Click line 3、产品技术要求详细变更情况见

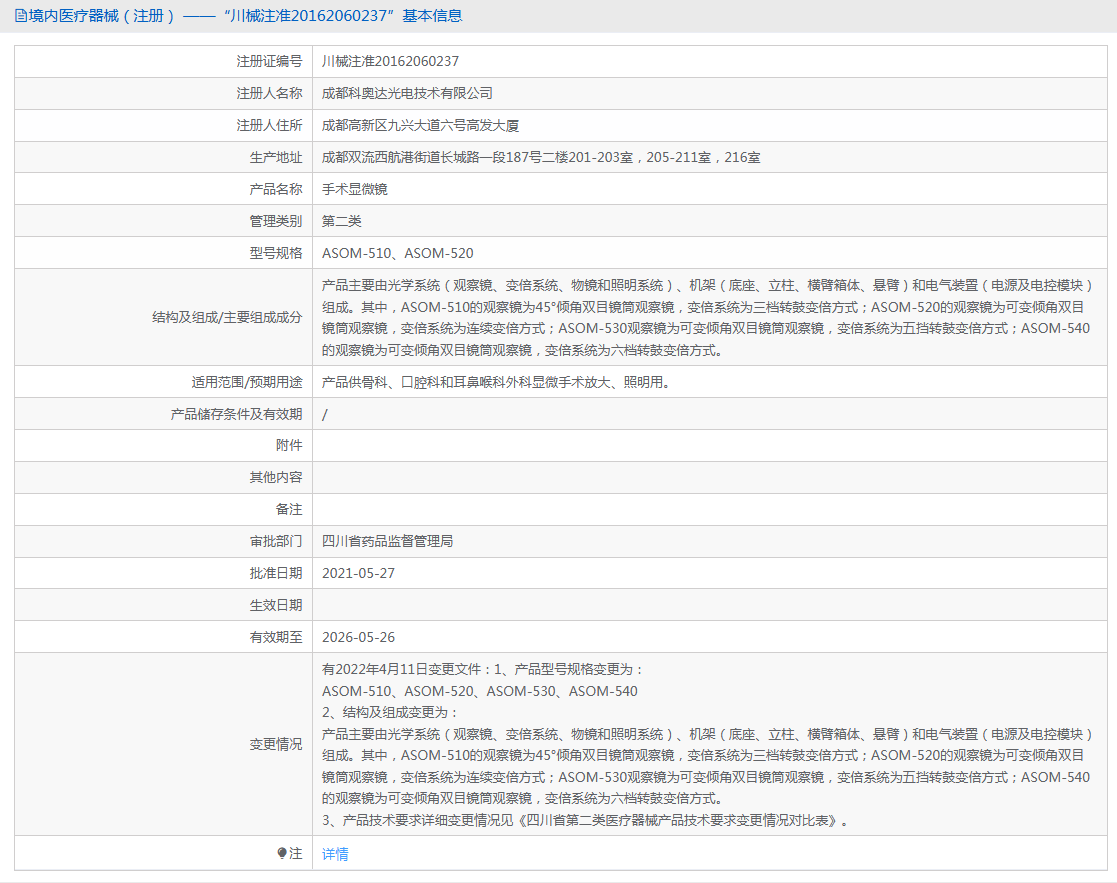point(587,820)
